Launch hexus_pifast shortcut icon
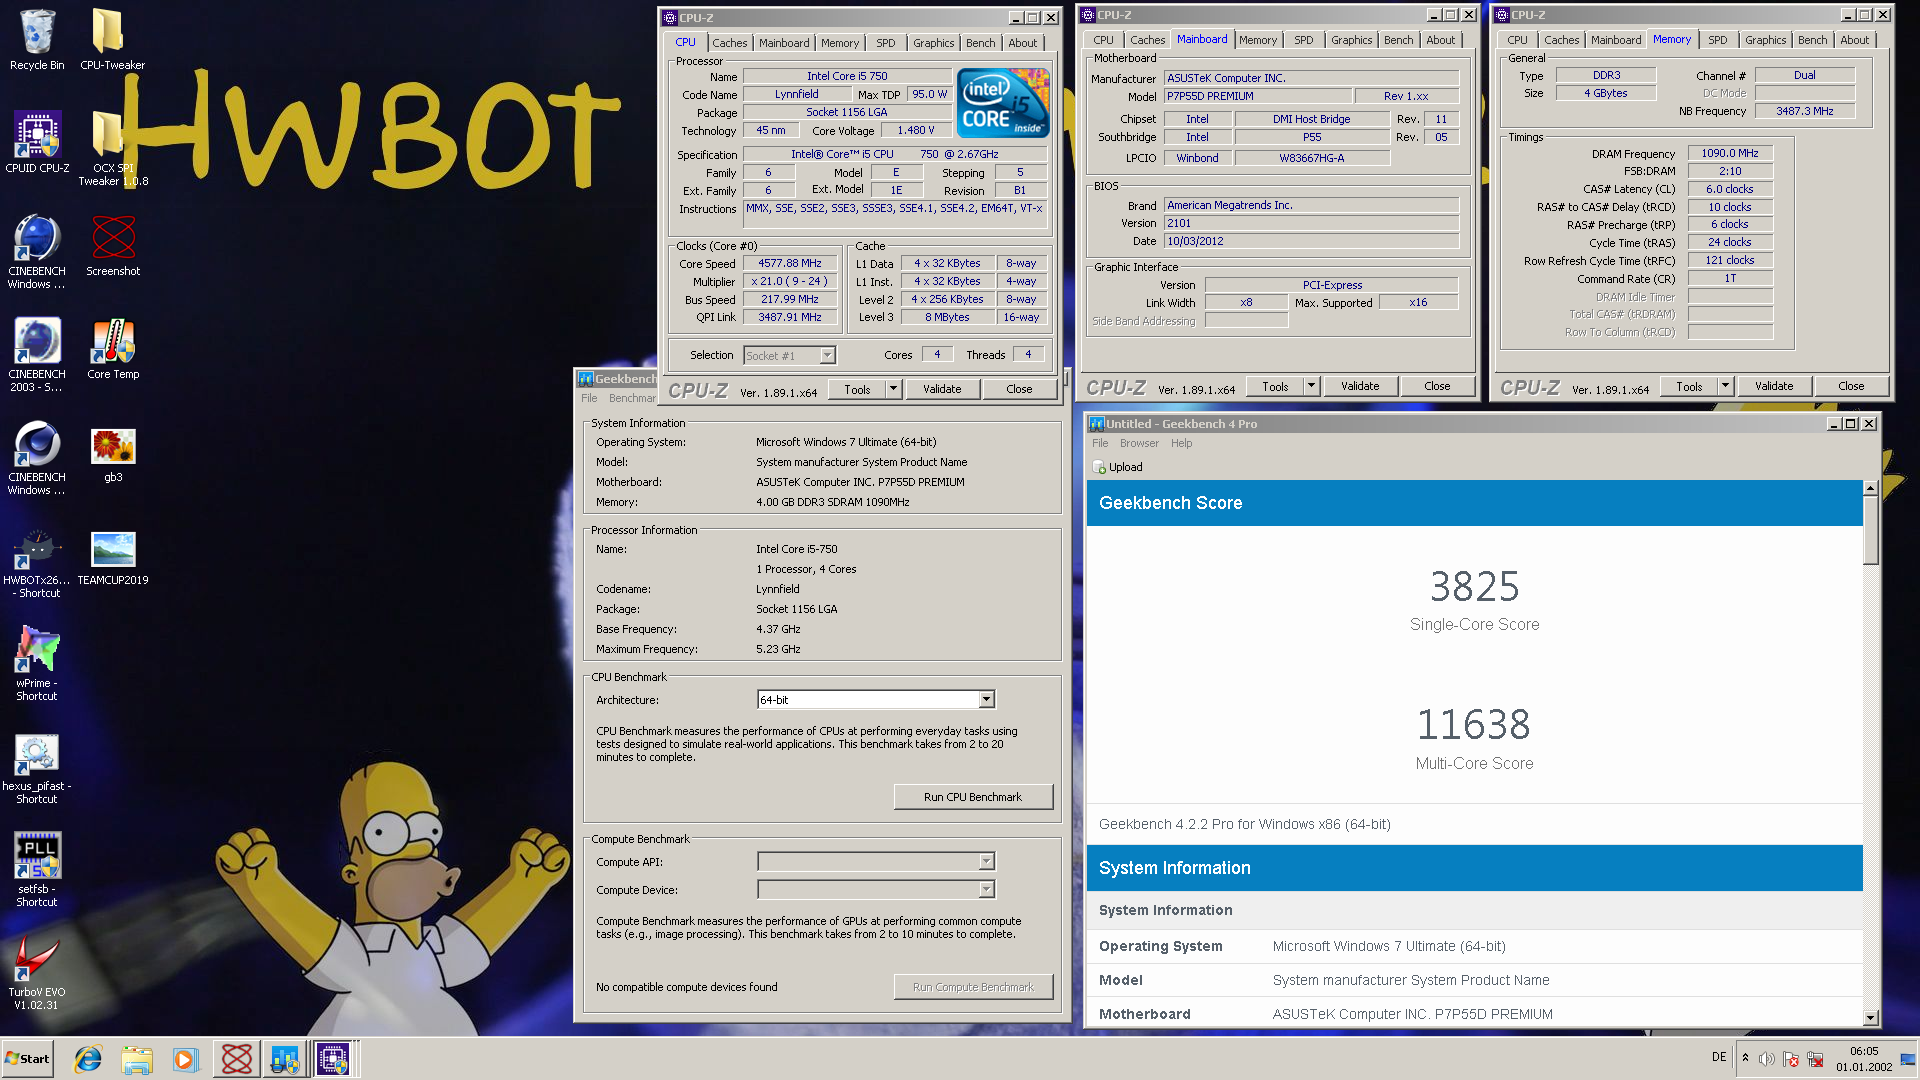This screenshot has width=1920, height=1080. point(37,767)
